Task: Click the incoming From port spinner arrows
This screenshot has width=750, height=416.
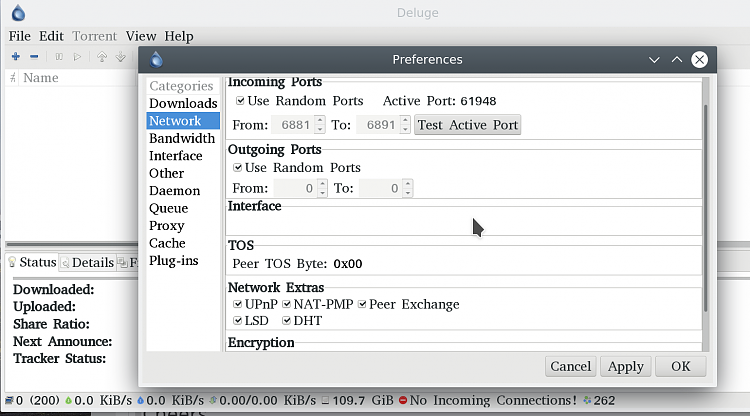Action: tap(320, 125)
